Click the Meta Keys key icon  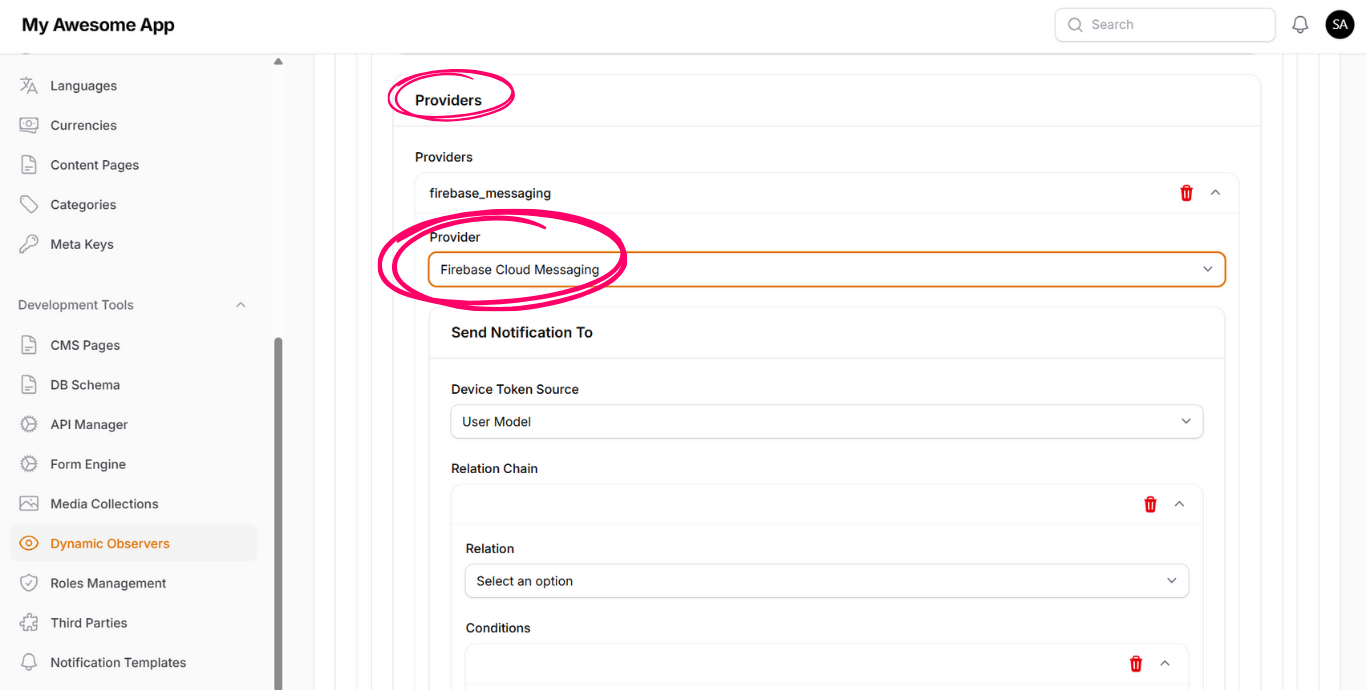click(x=29, y=244)
